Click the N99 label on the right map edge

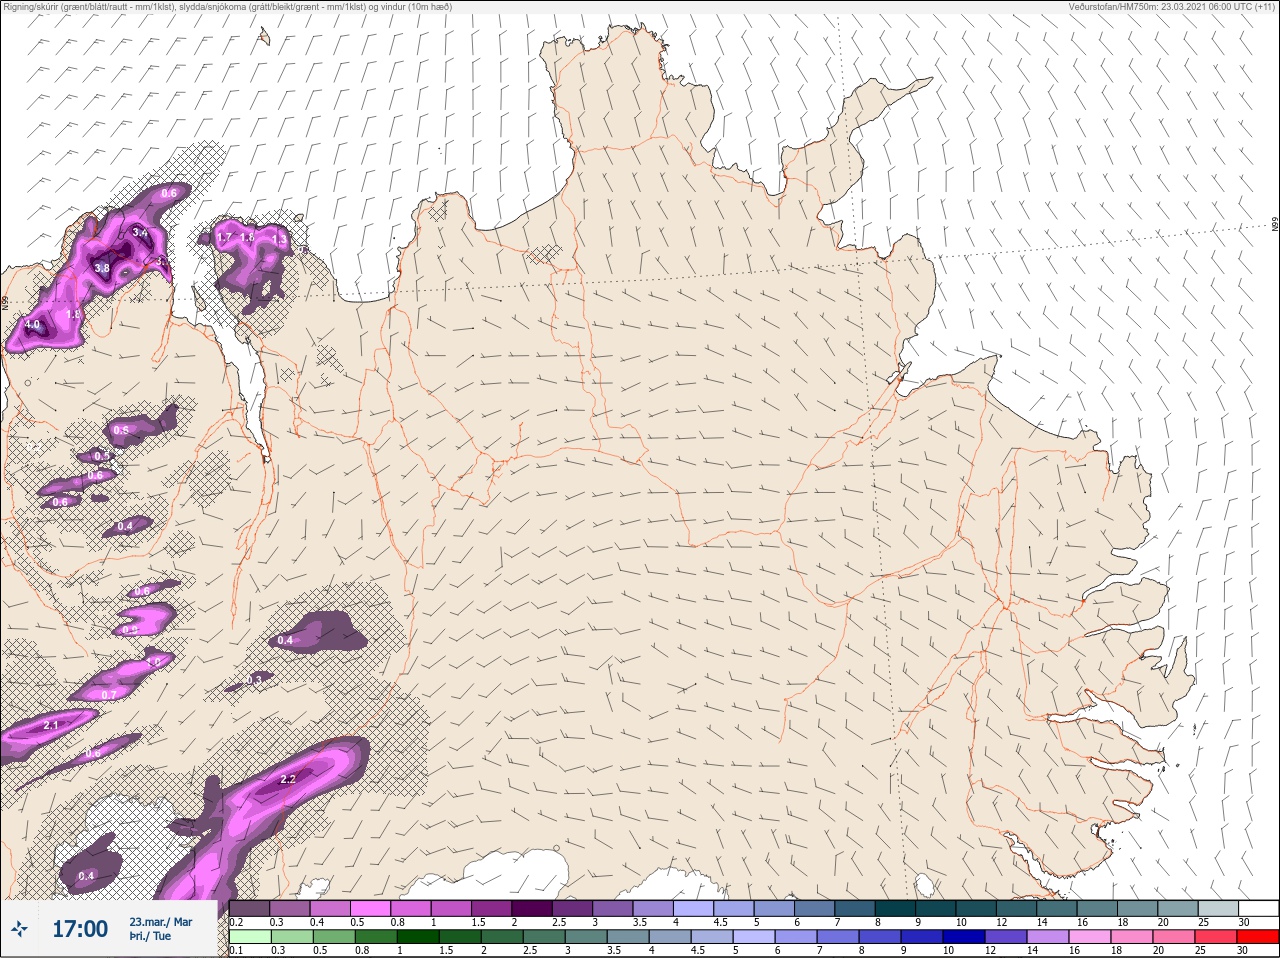coord(1275,225)
